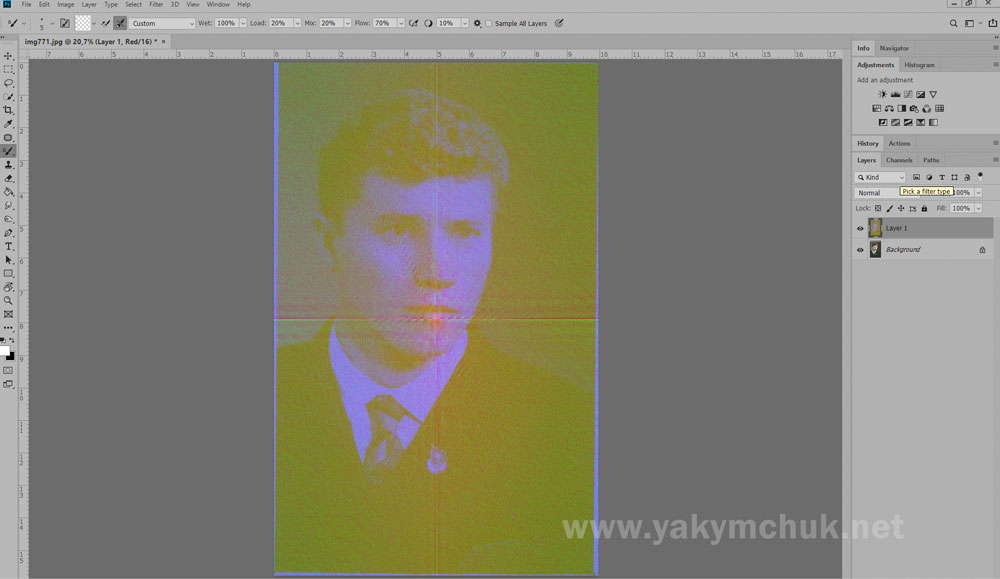Expand Wet percentage dropdown
Viewport: 1000px width, 579px height.
click(x=242, y=24)
